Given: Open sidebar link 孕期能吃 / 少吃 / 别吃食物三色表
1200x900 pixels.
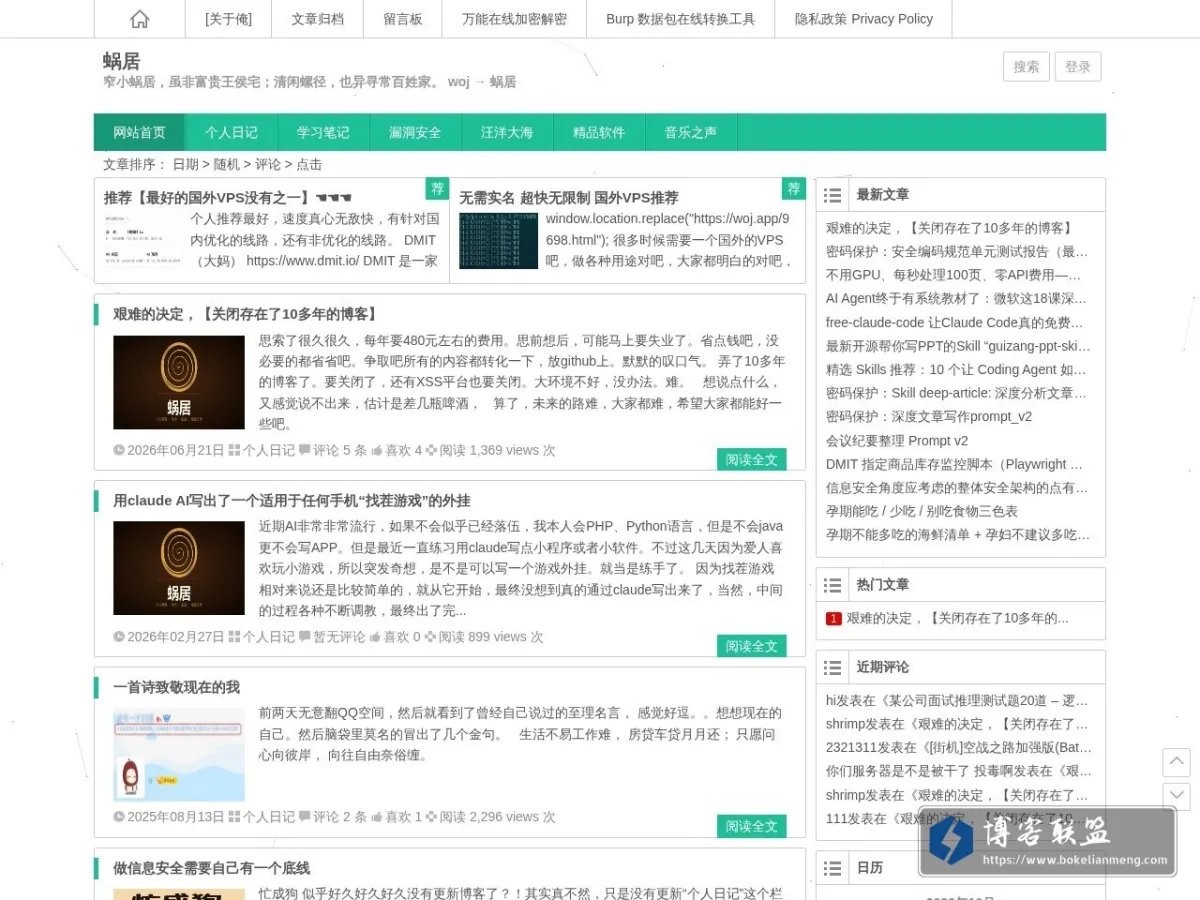Looking at the screenshot, I should click(922, 511).
